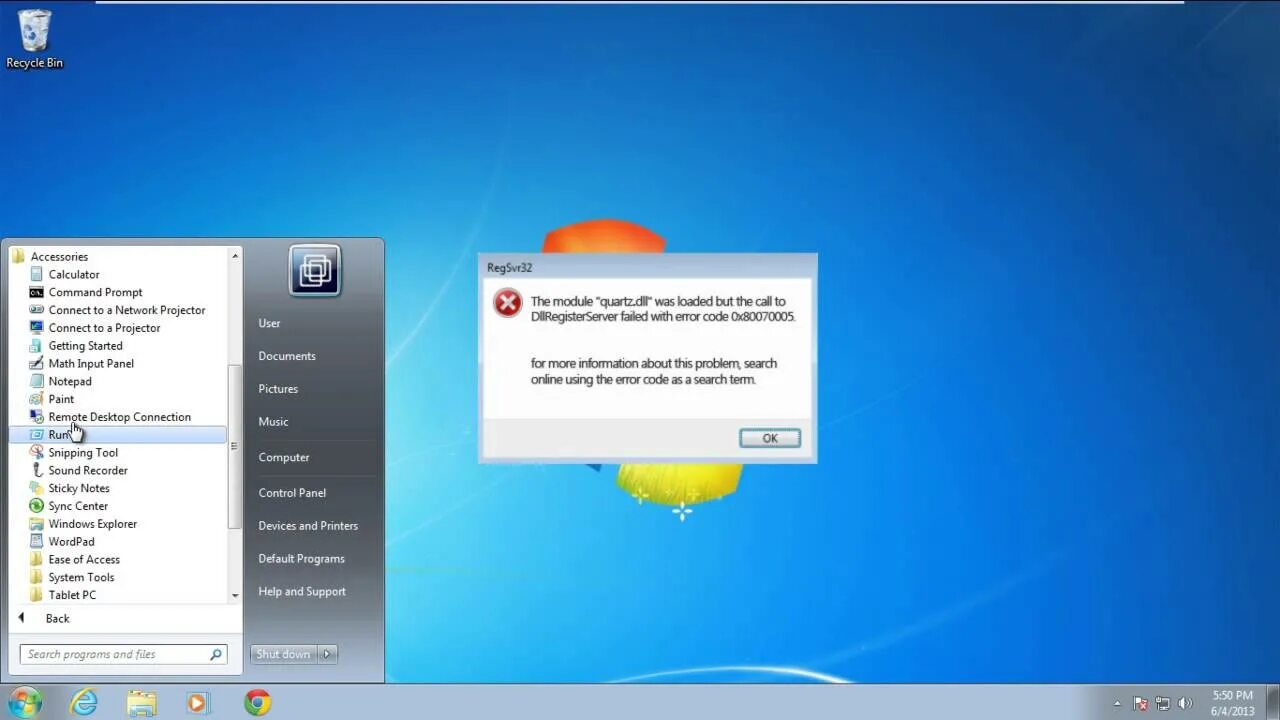
Task: Click the search magnifier icon
Action: [x=215, y=654]
